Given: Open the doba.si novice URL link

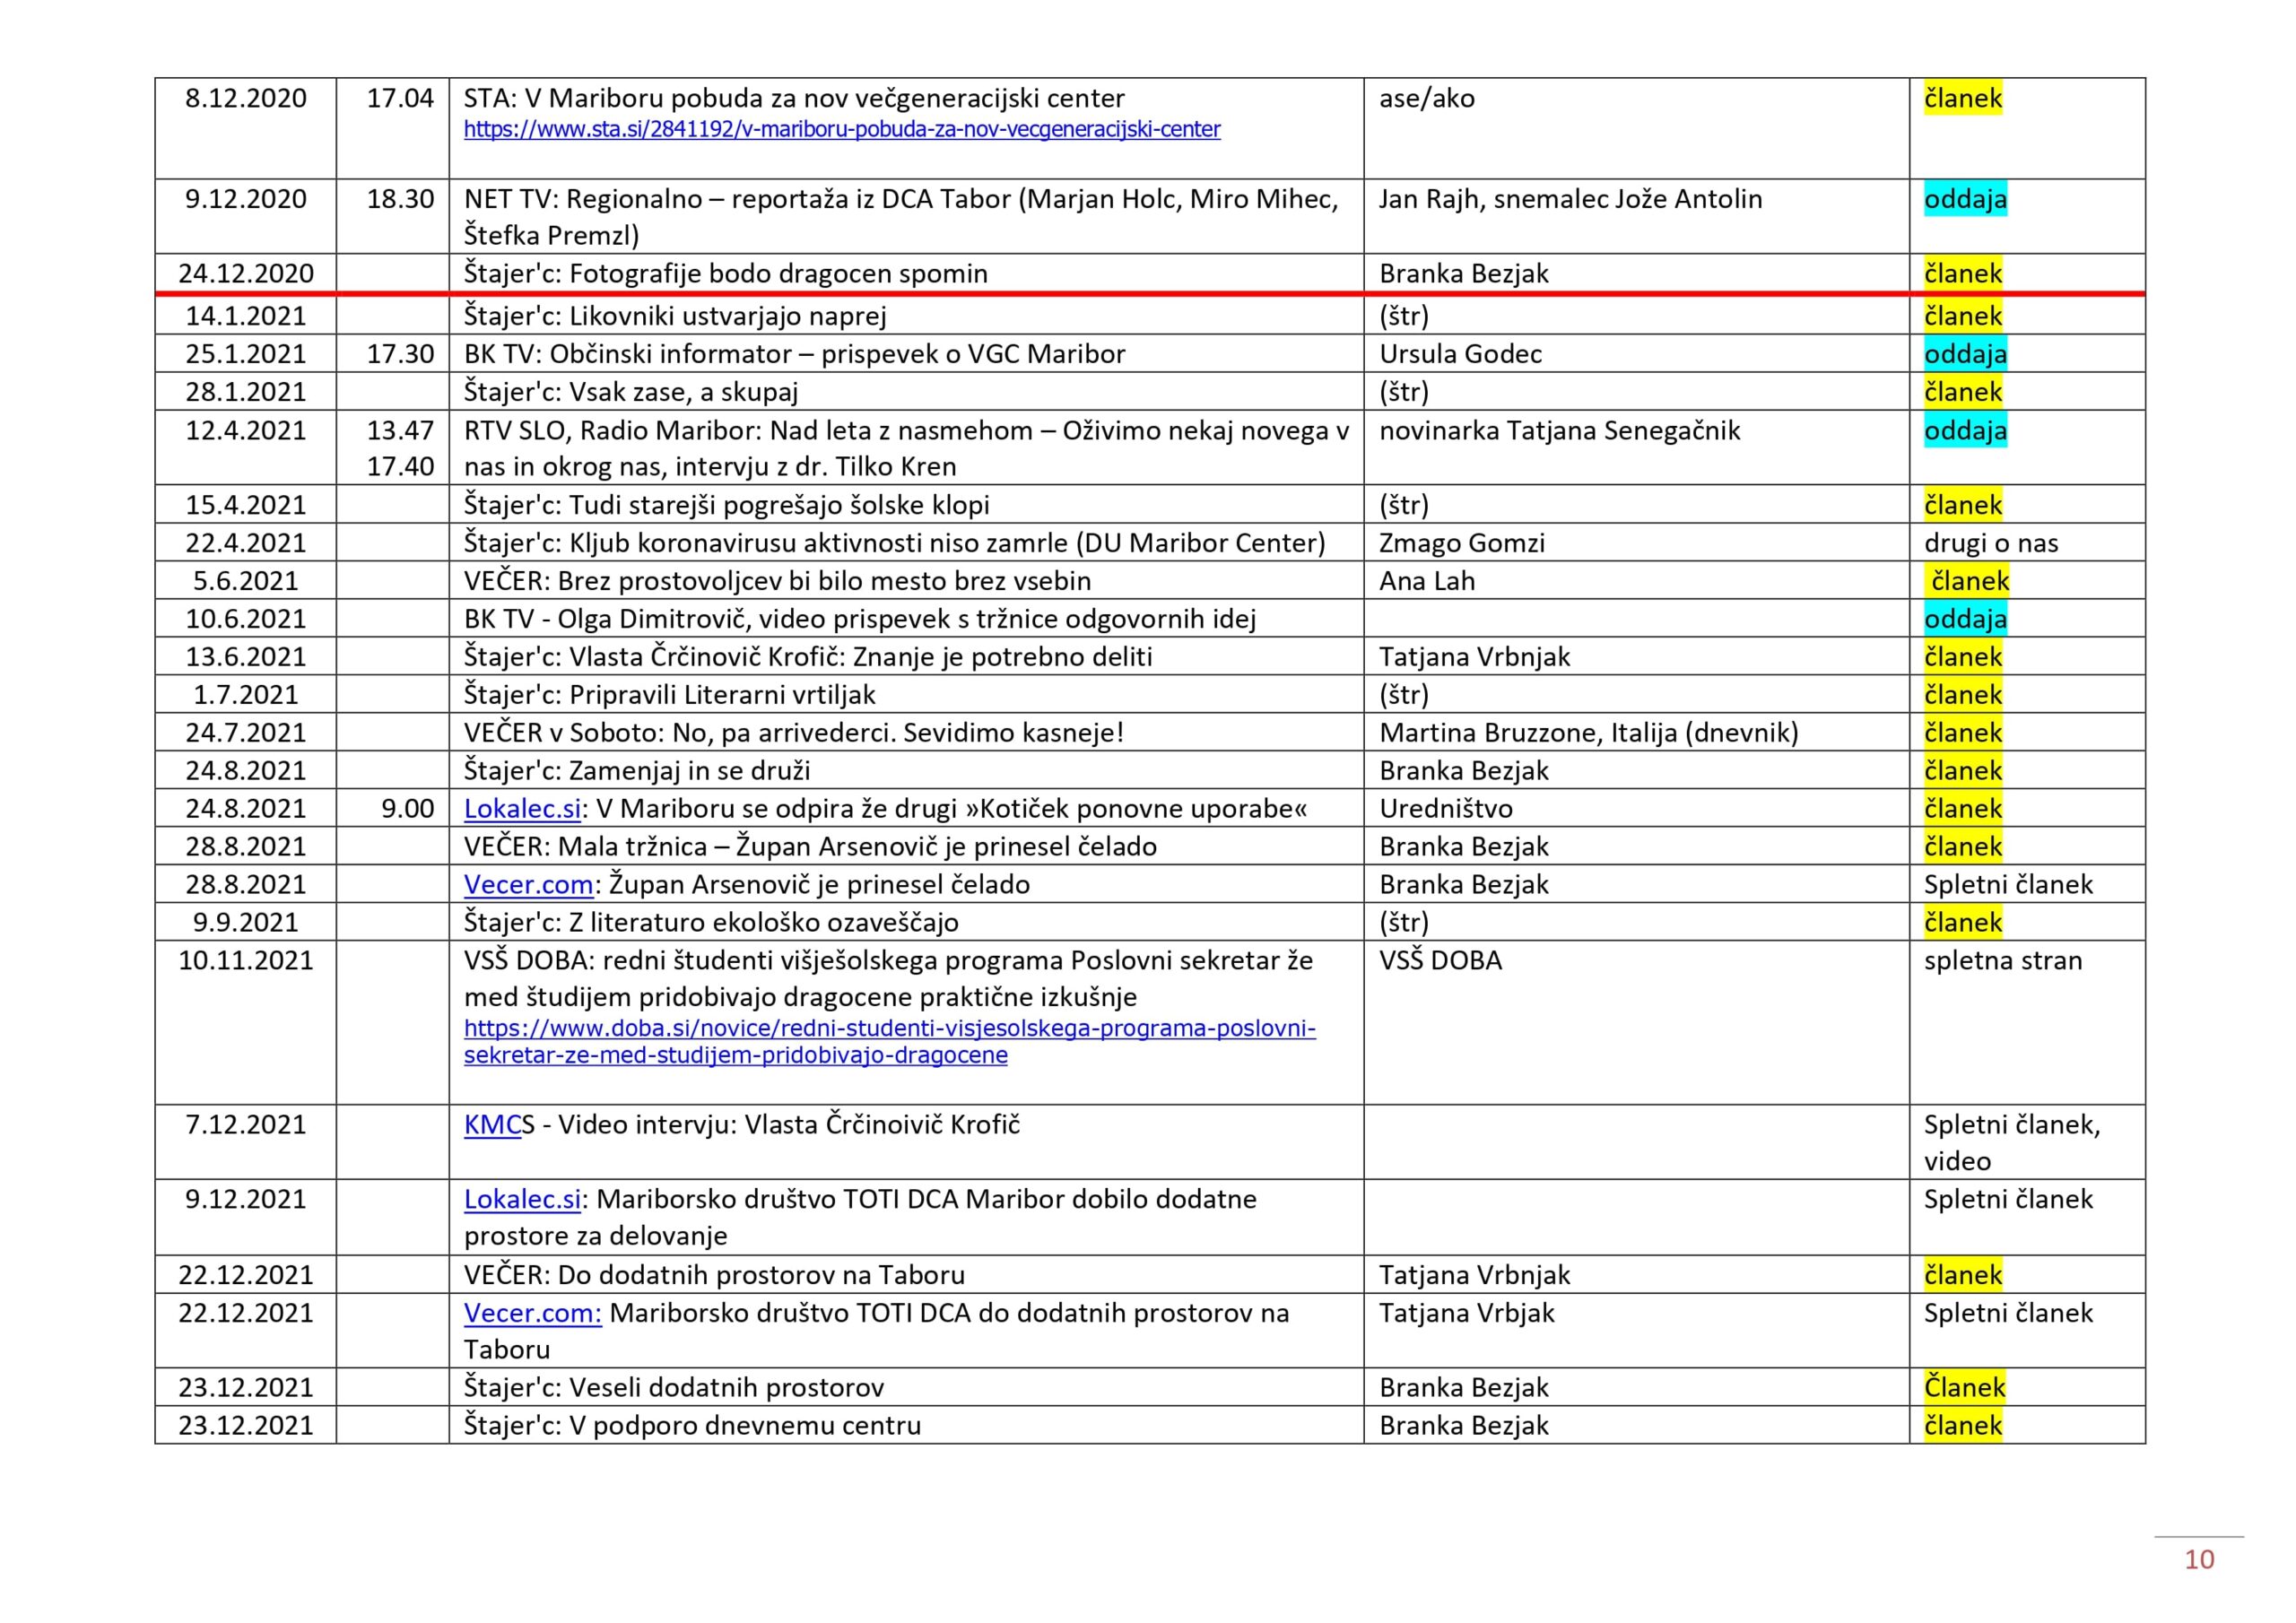Looking at the screenshot, I should 889,1029.
